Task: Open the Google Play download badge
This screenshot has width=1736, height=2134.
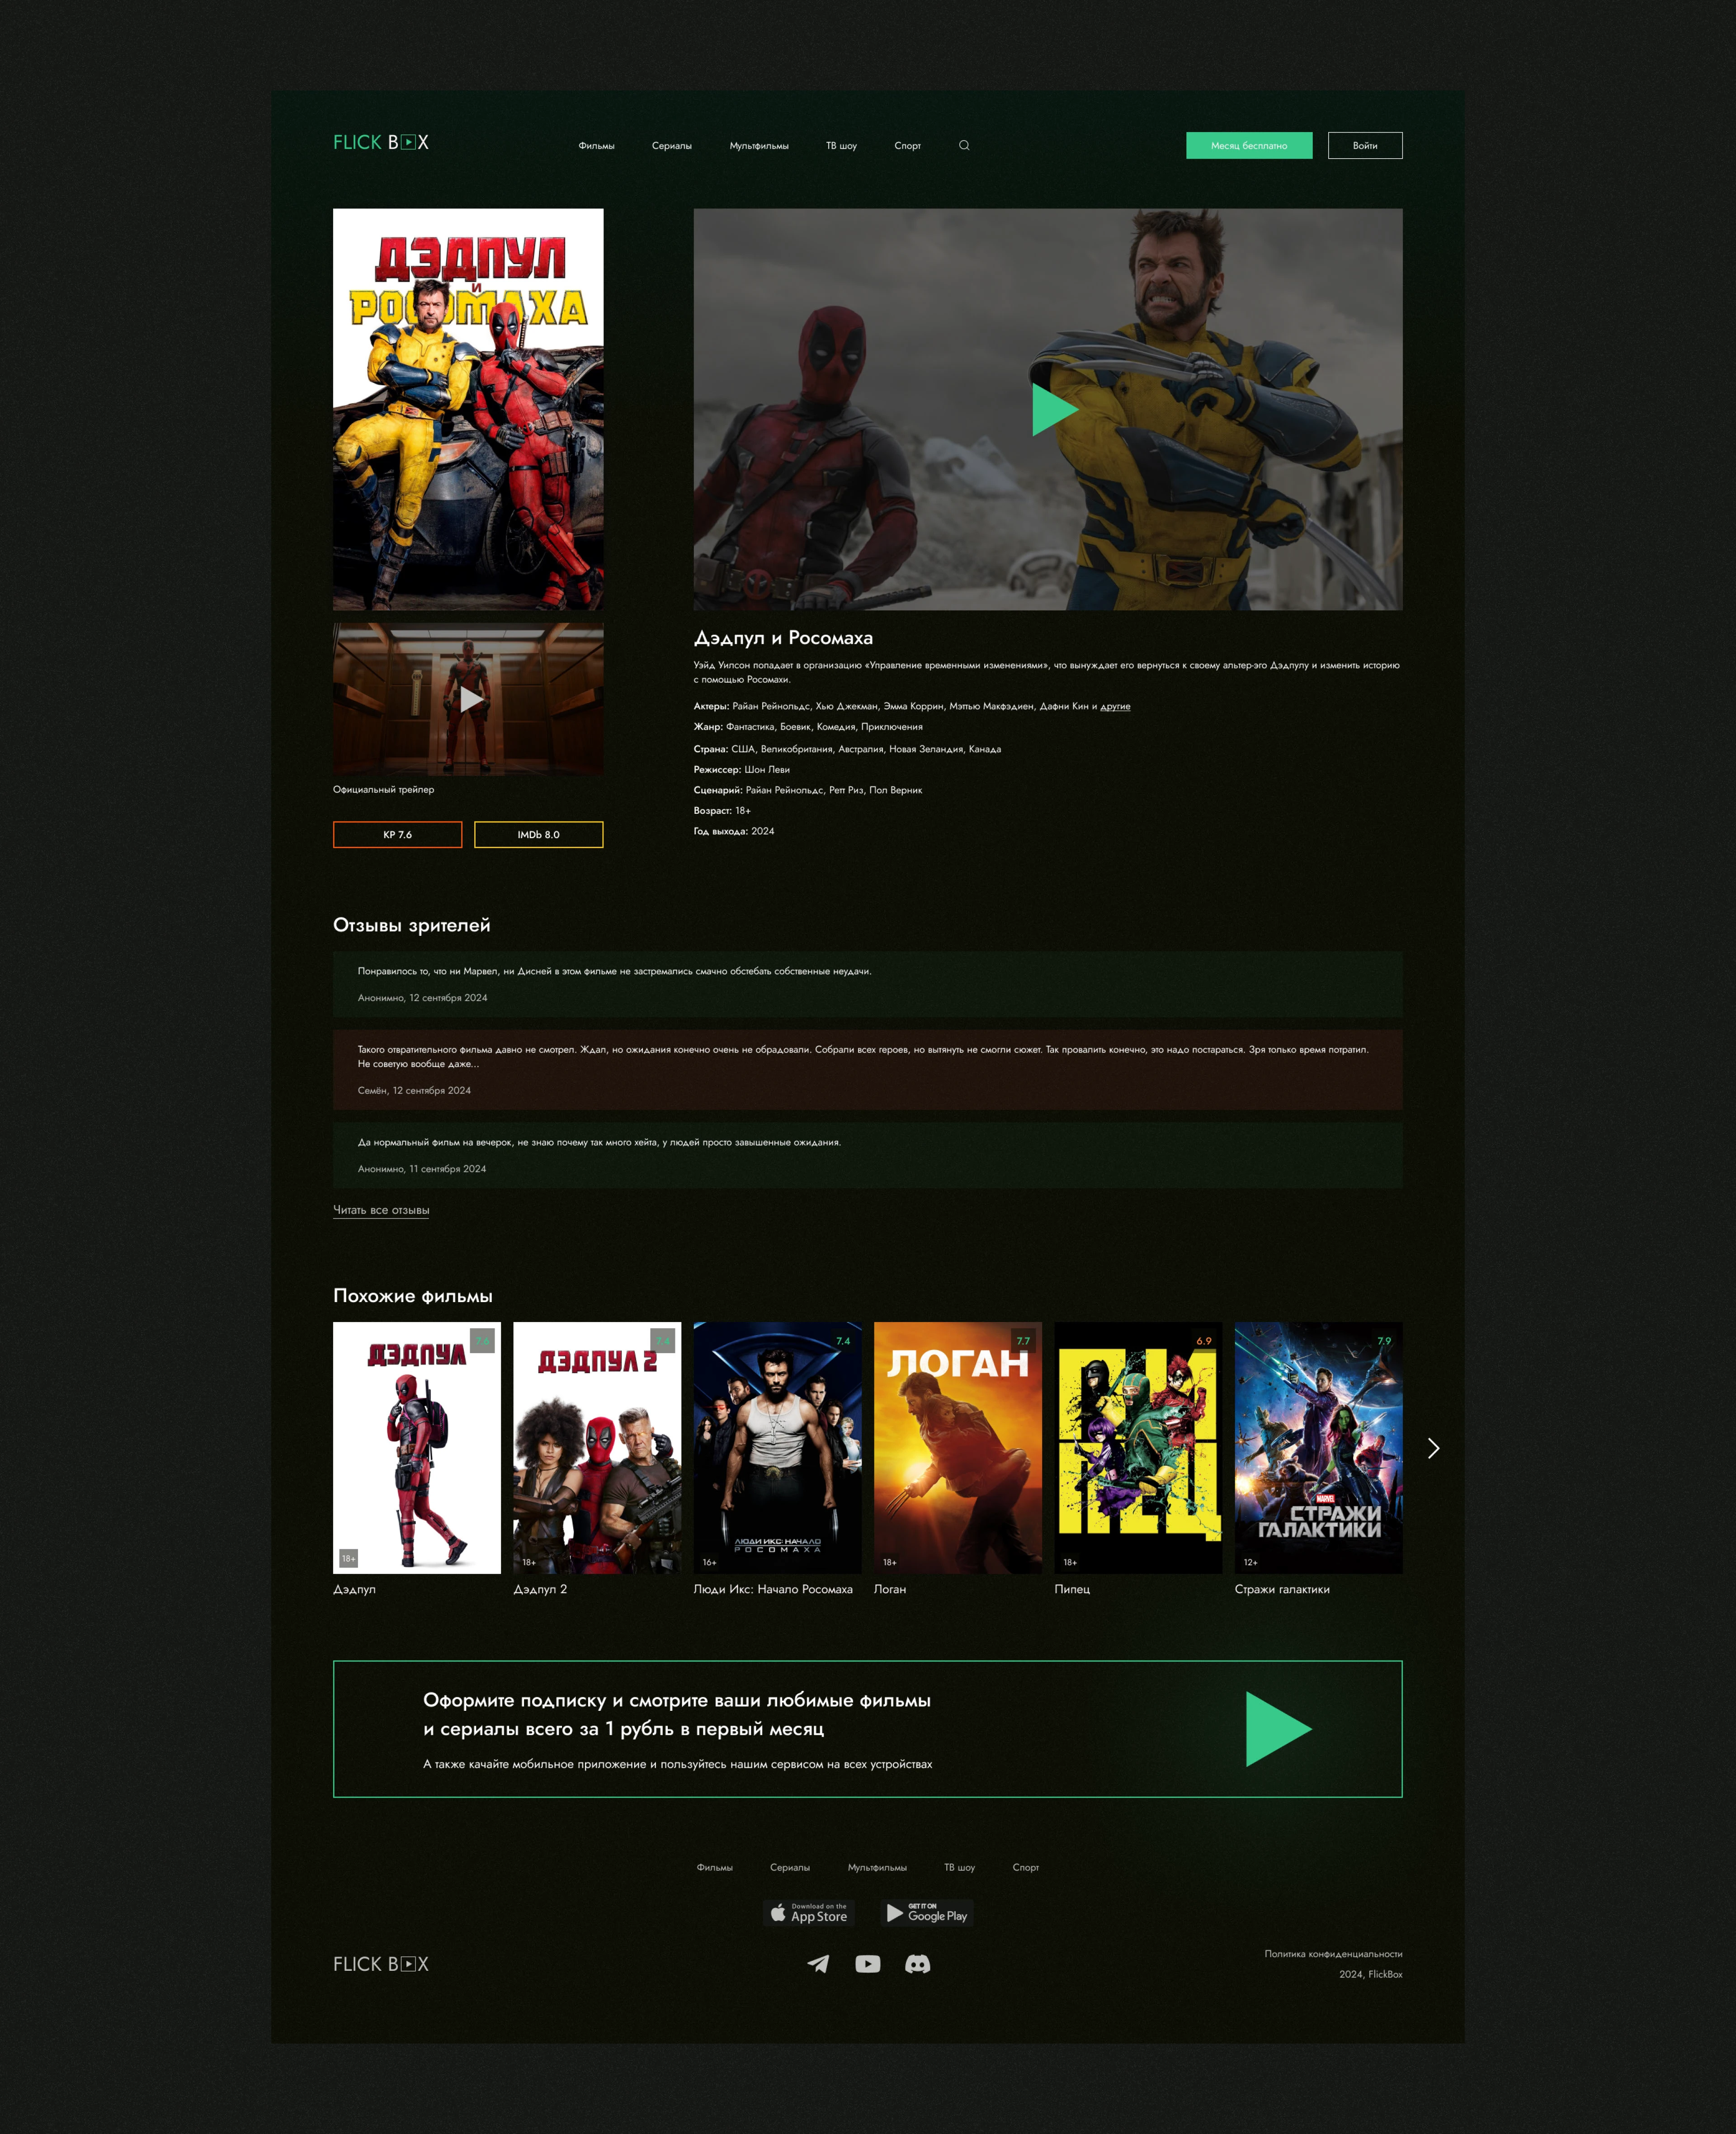Action: [927, 1913]
